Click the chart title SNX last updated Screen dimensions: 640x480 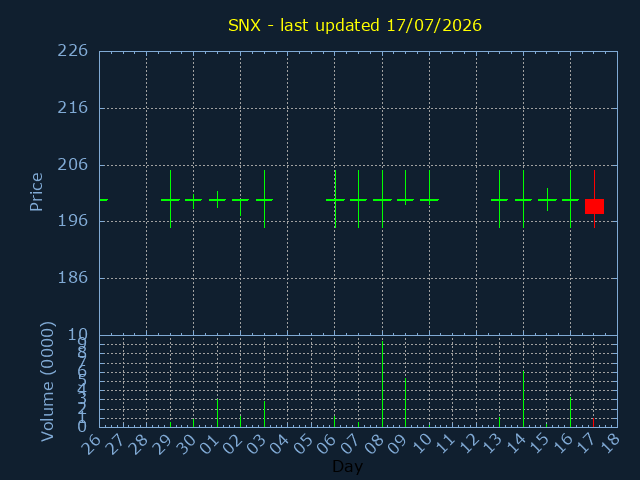355,25
